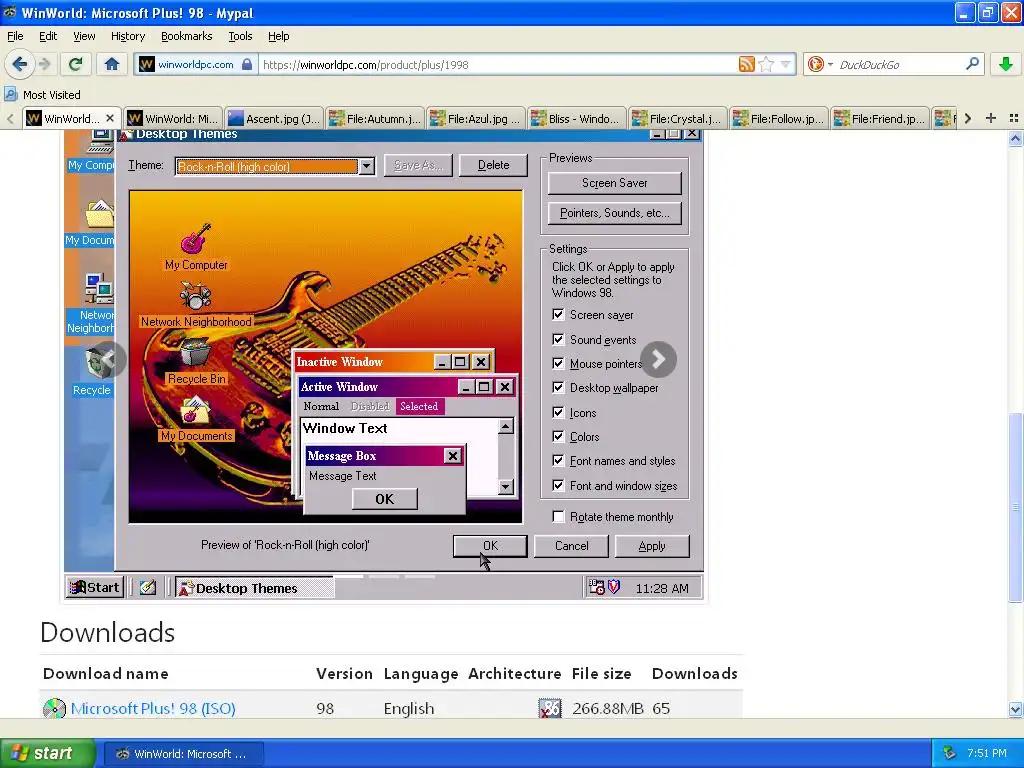Enable Rotate theme monthly checkbox
The image size is (1024, 768).
click(x=558, y=517)
